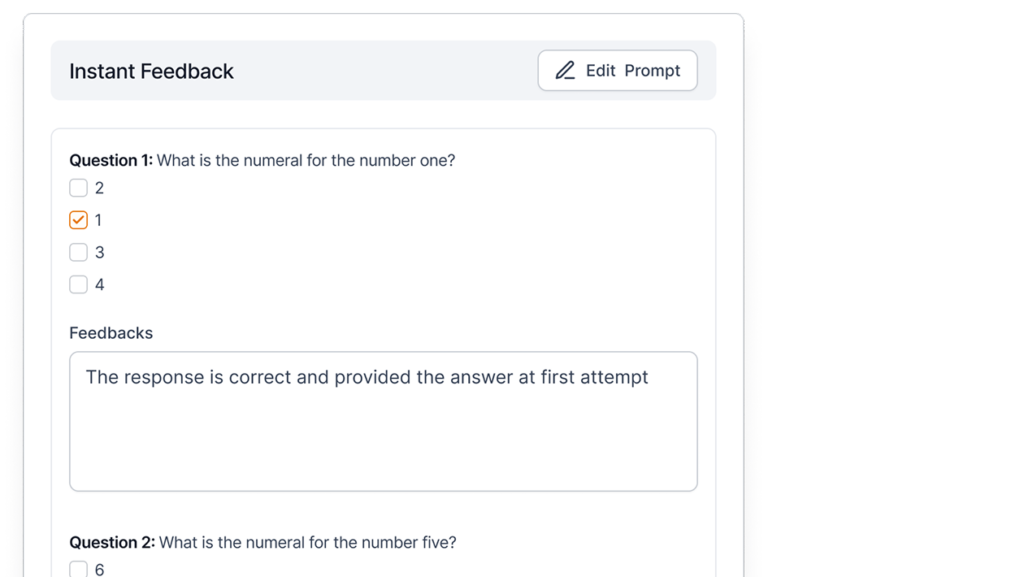The width and height of the screenshot is (1024, 577).
Task: Click the bold "Question 2:" label
Action: tap(112, 542)
